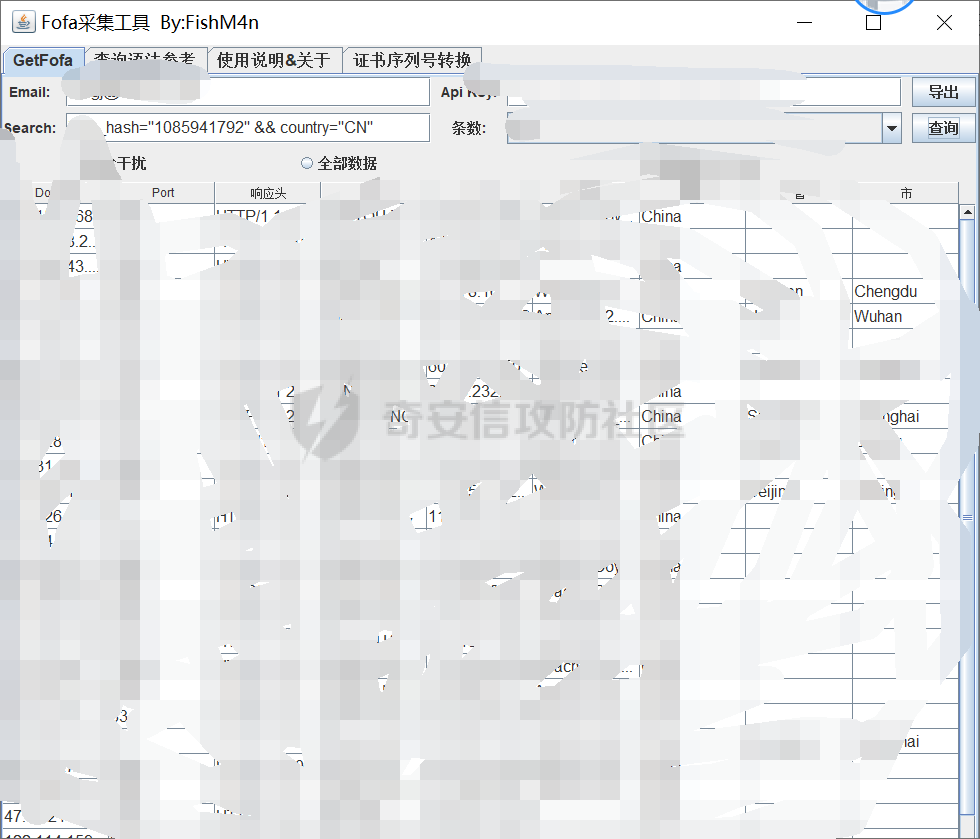Select the China cell in first table row
This screenshot has height=839, width=980.
pyautogui.click(x=692, y=216)
